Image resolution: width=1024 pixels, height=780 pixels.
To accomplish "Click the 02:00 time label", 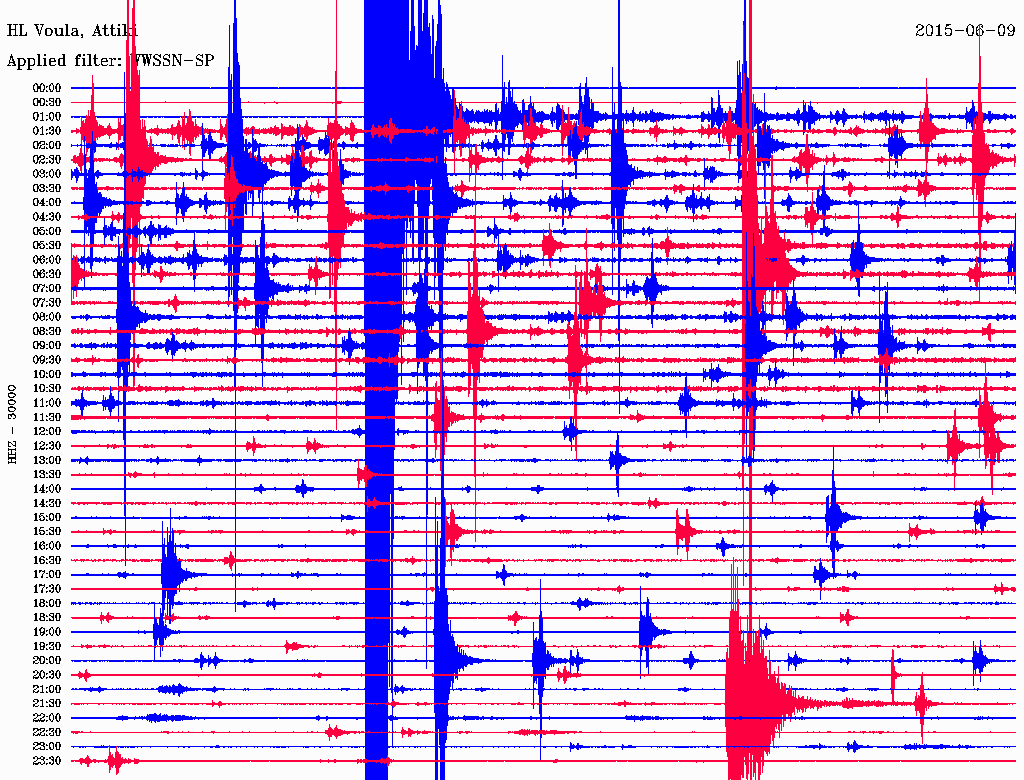I will (47, 146).
